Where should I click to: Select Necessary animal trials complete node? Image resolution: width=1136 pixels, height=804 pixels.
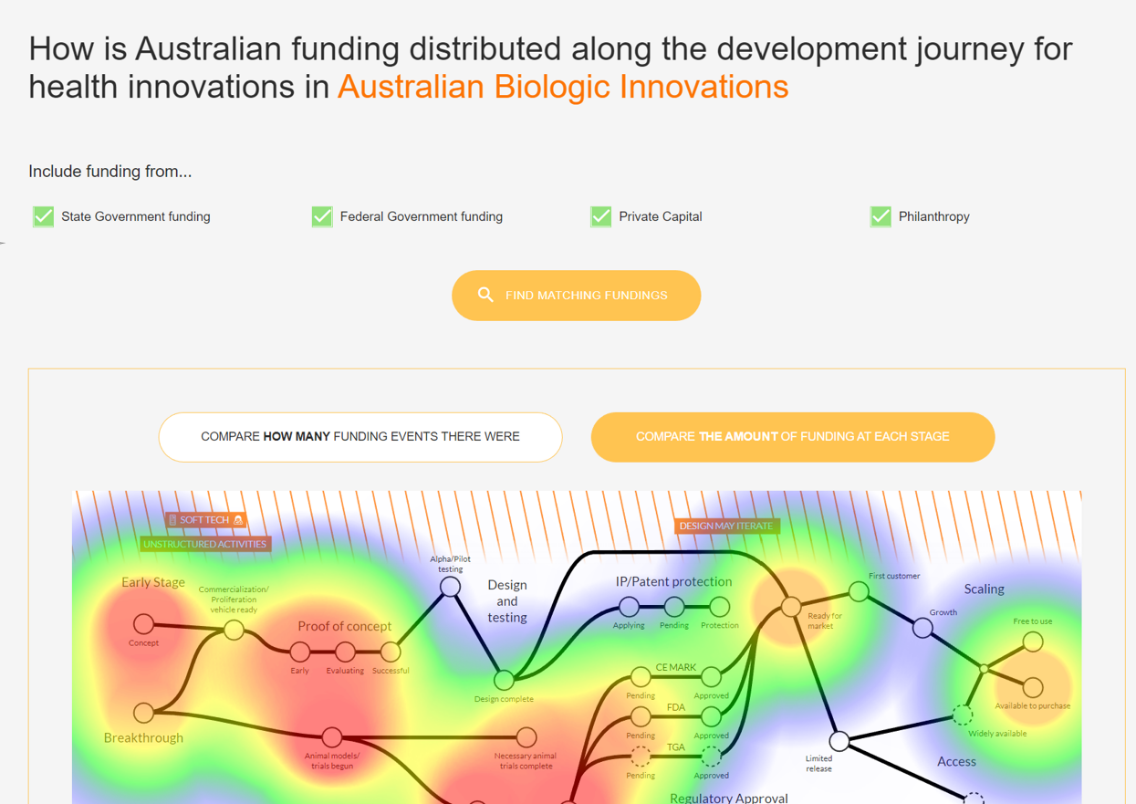526,737
